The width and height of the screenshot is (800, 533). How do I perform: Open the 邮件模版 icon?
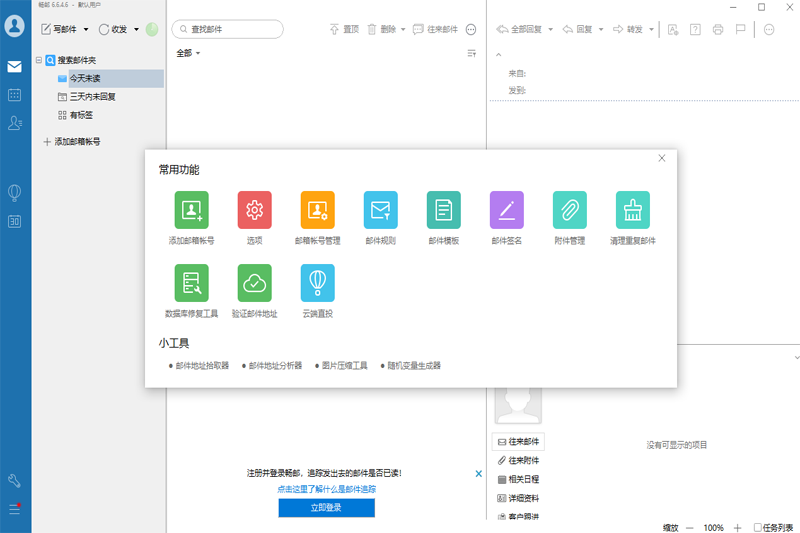443,209
